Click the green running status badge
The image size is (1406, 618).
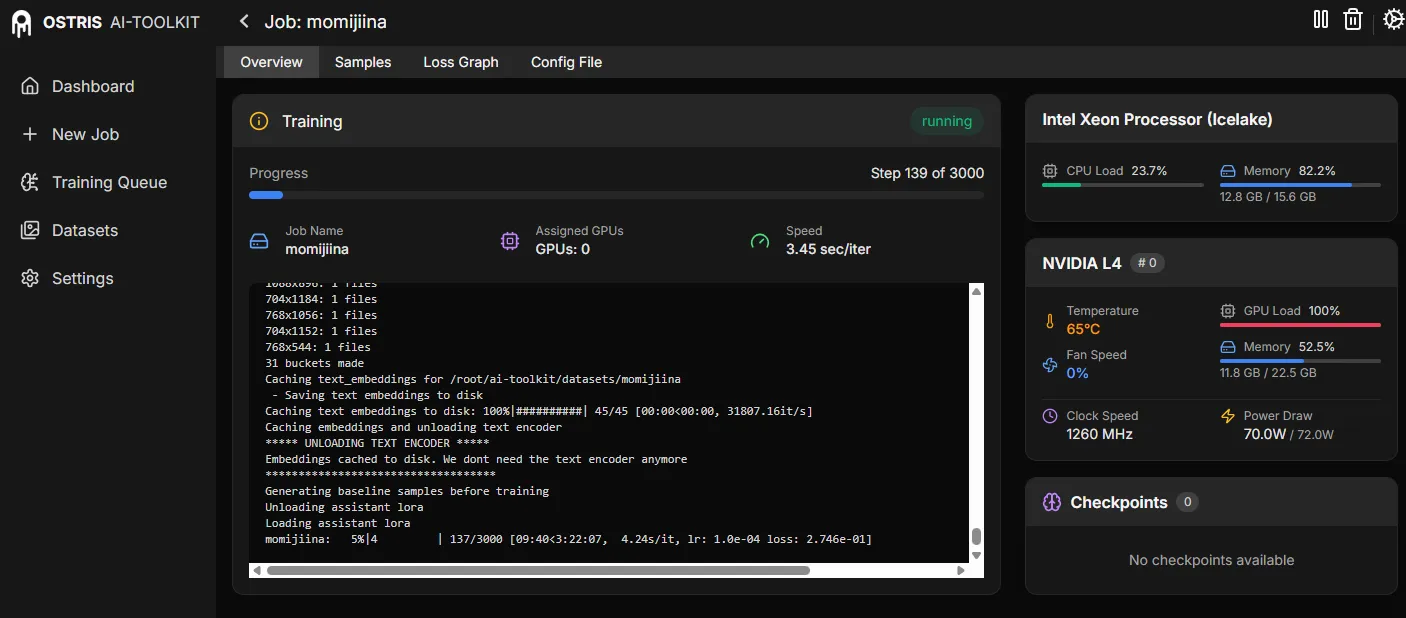[946, 121]
